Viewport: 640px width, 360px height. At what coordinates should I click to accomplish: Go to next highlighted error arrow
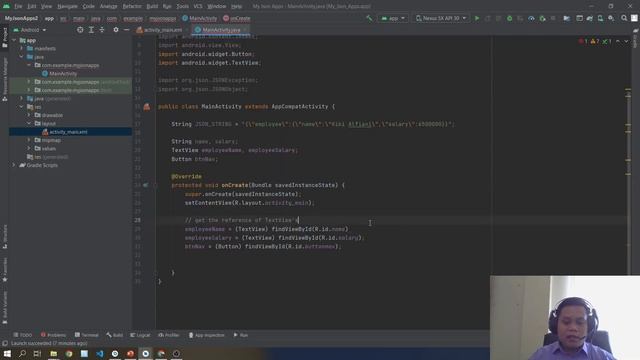626,41
